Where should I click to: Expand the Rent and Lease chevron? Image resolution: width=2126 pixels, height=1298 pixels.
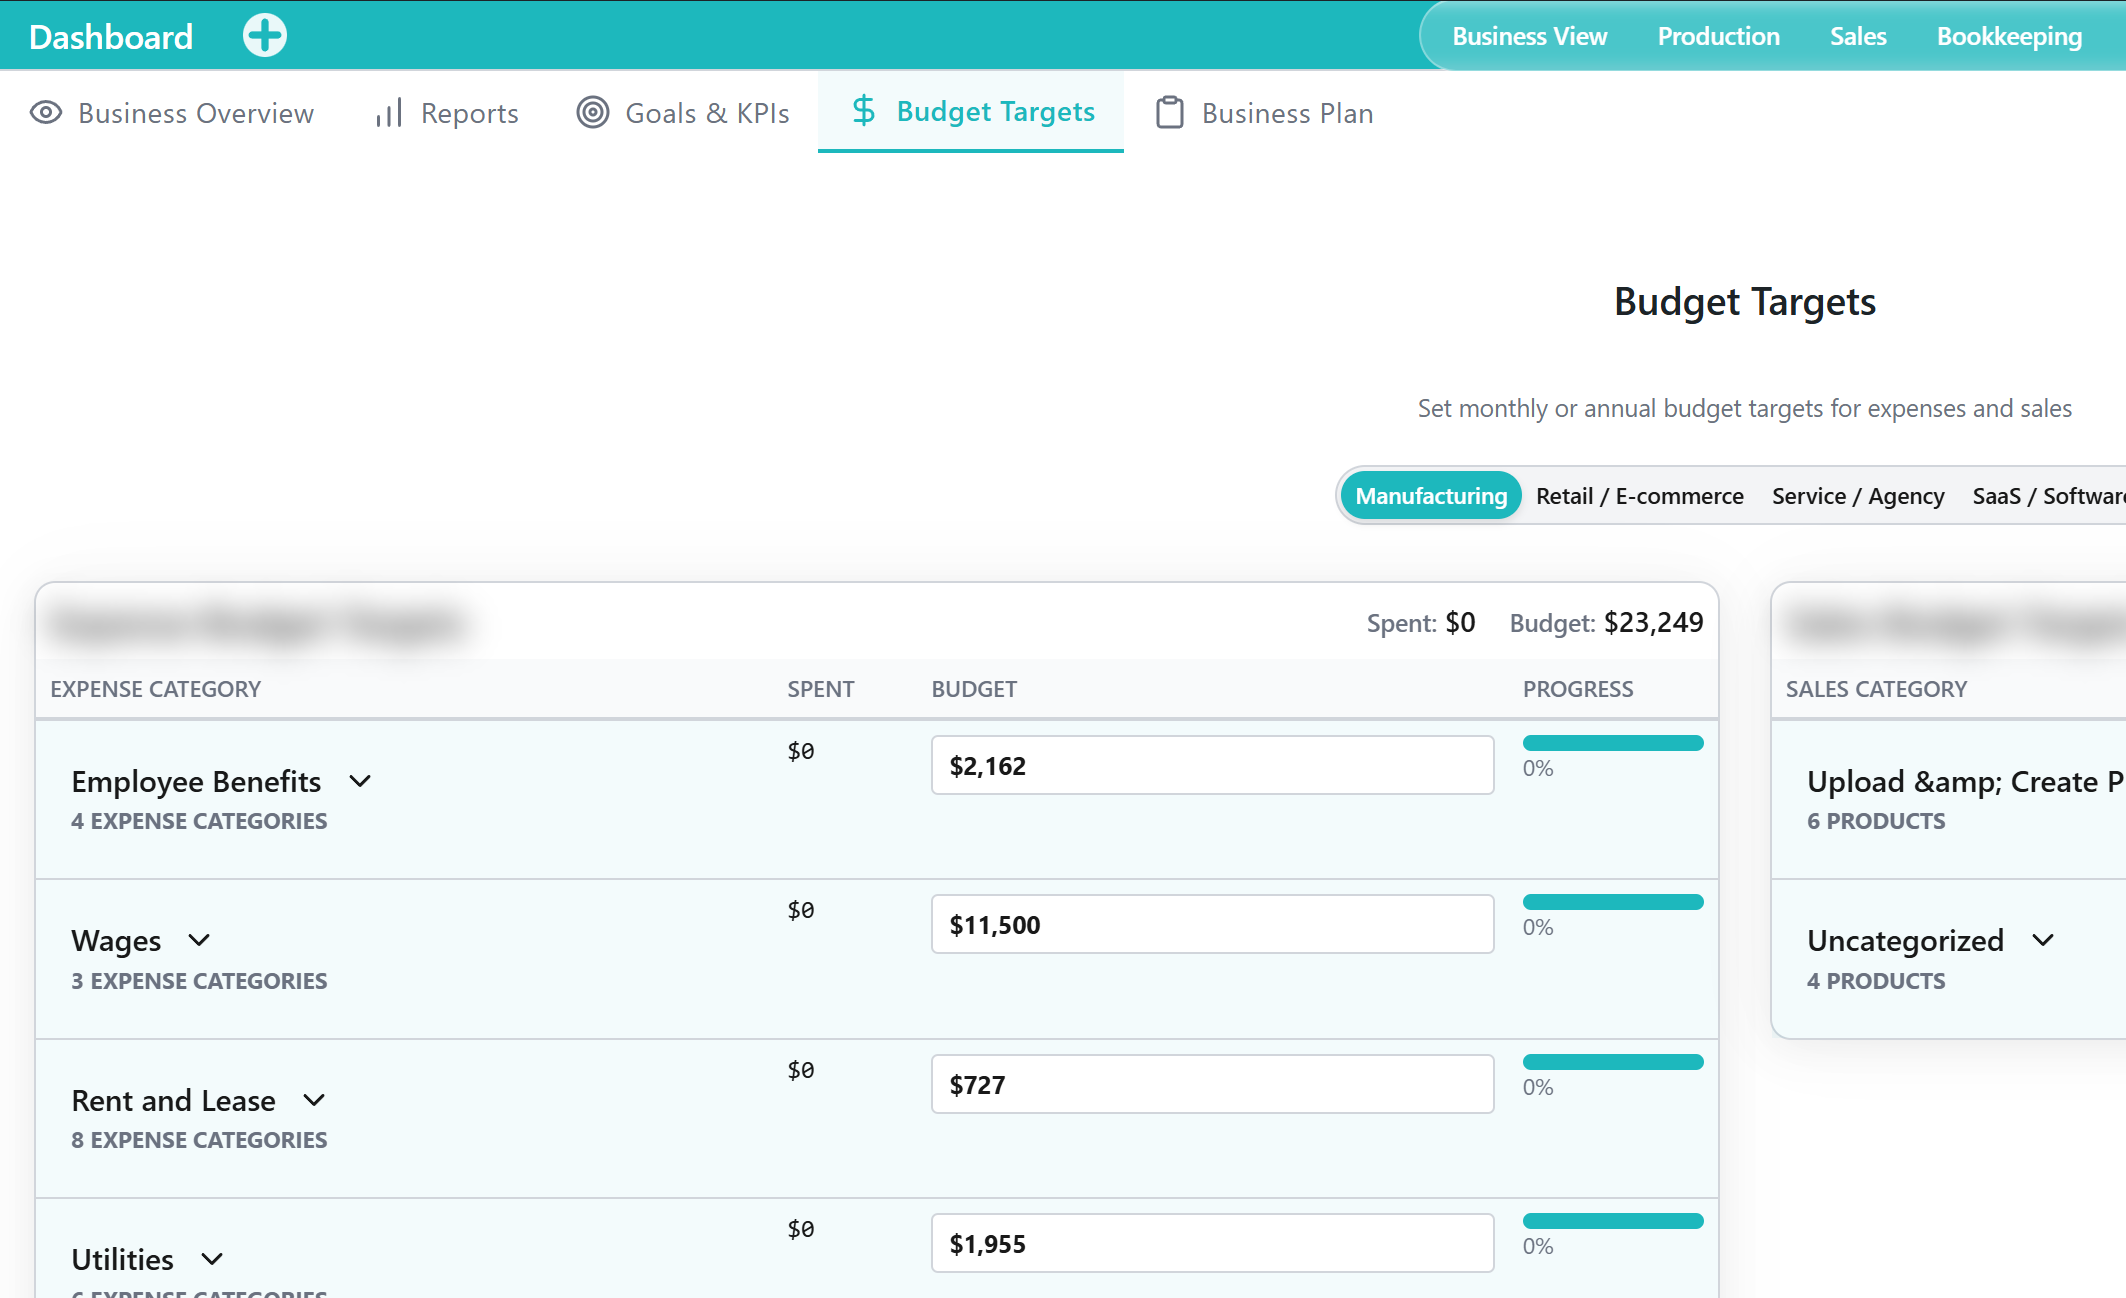[314, 1100]
